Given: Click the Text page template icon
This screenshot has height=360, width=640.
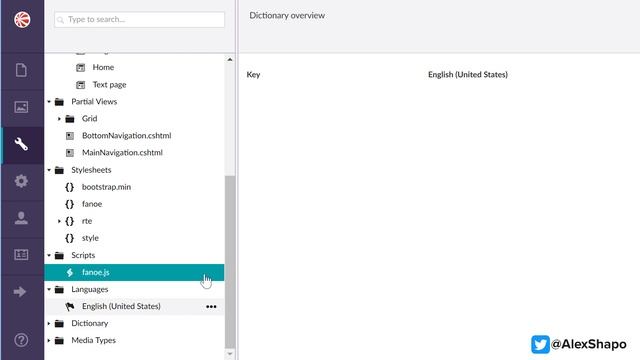Looking at the screenshot, I should [80, 85].
